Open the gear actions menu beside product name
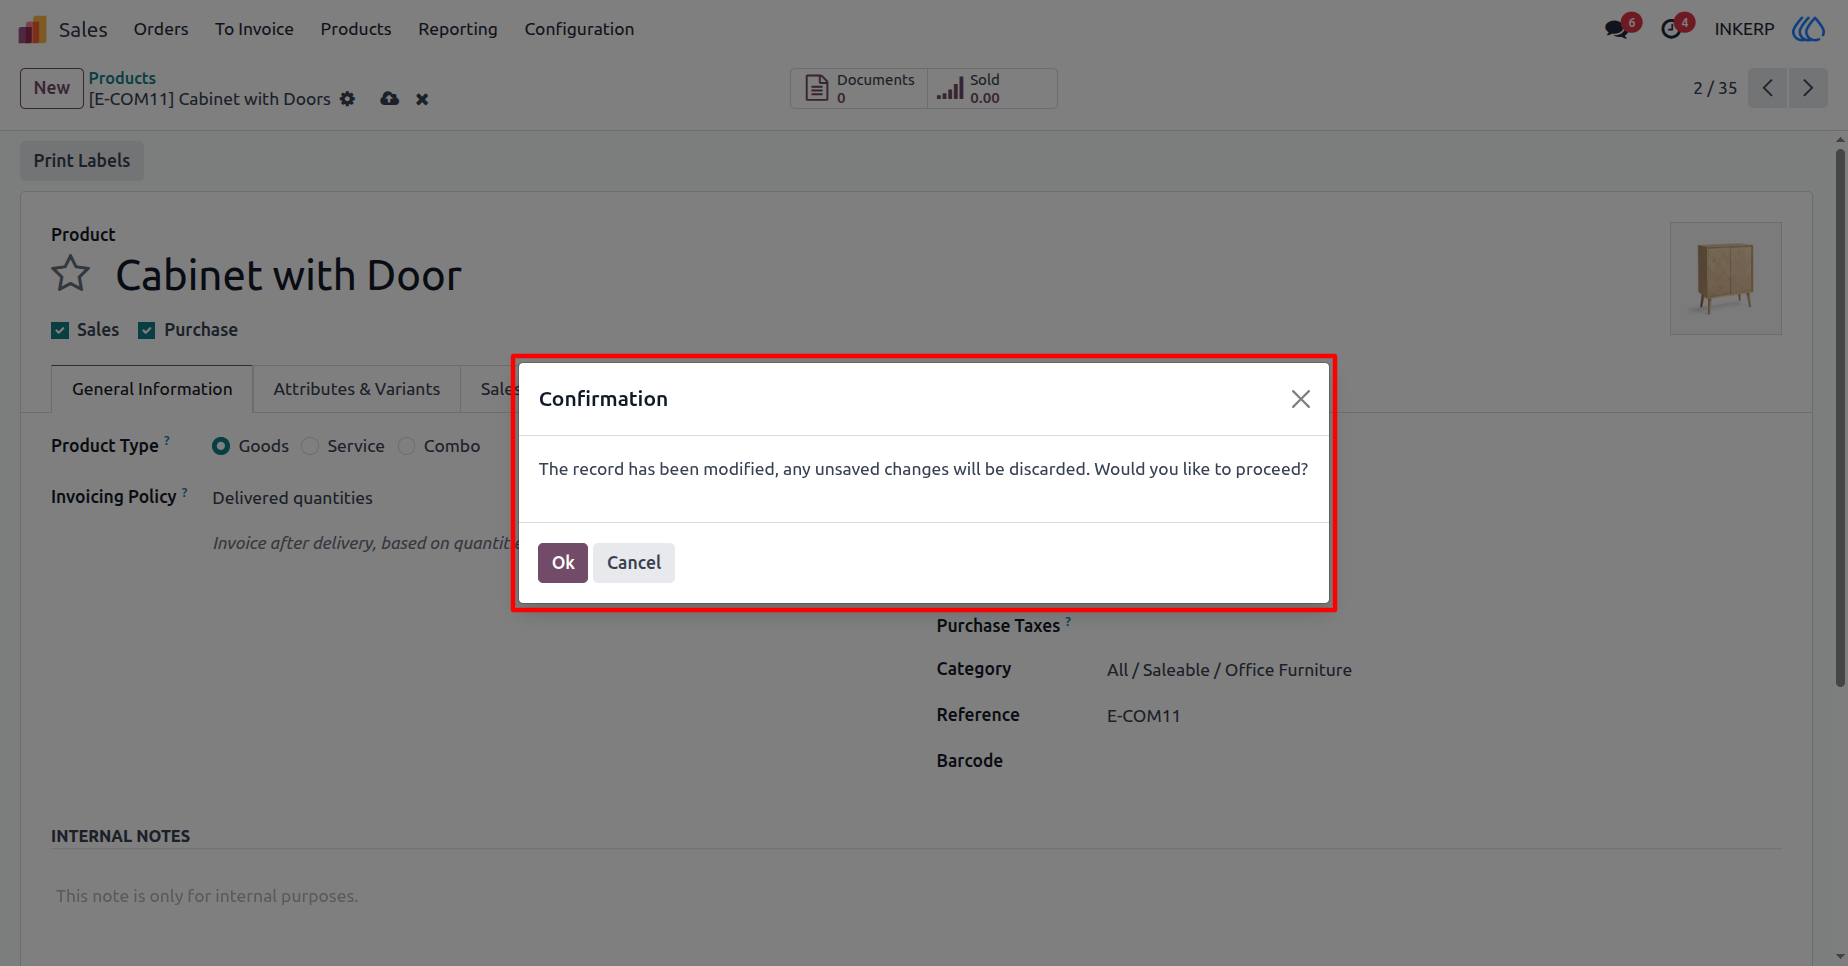The image size is (1848, 966). [347, 99]
